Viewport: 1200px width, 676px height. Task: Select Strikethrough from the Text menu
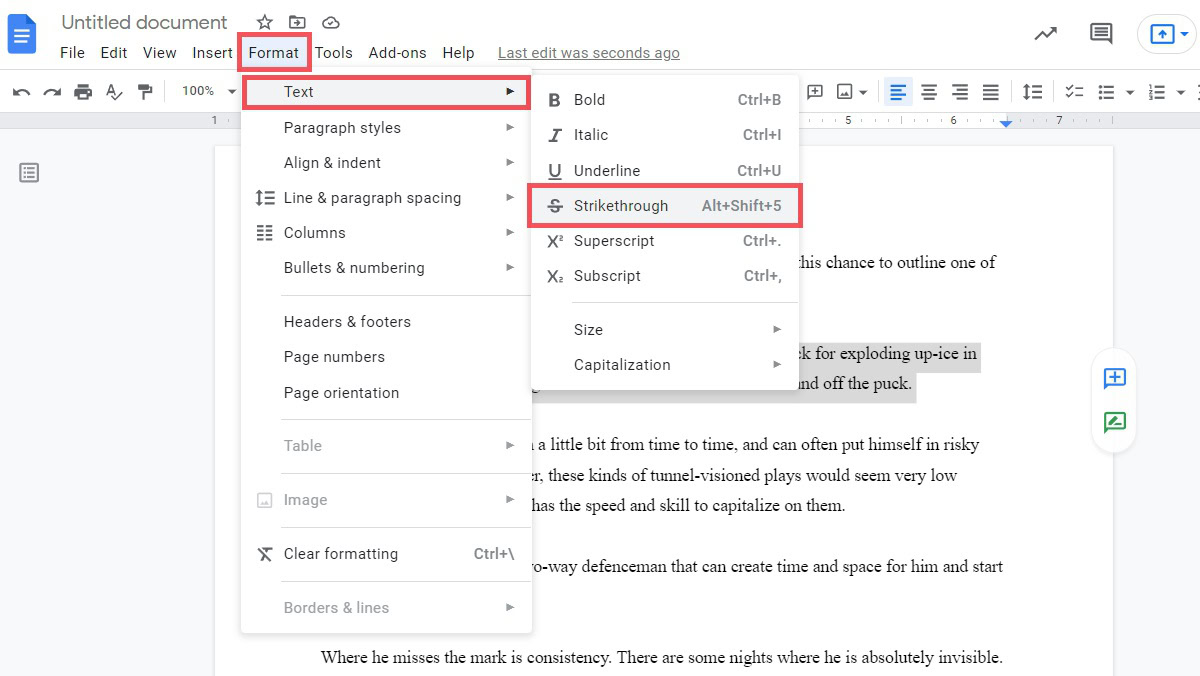click(x=620, y=205)
